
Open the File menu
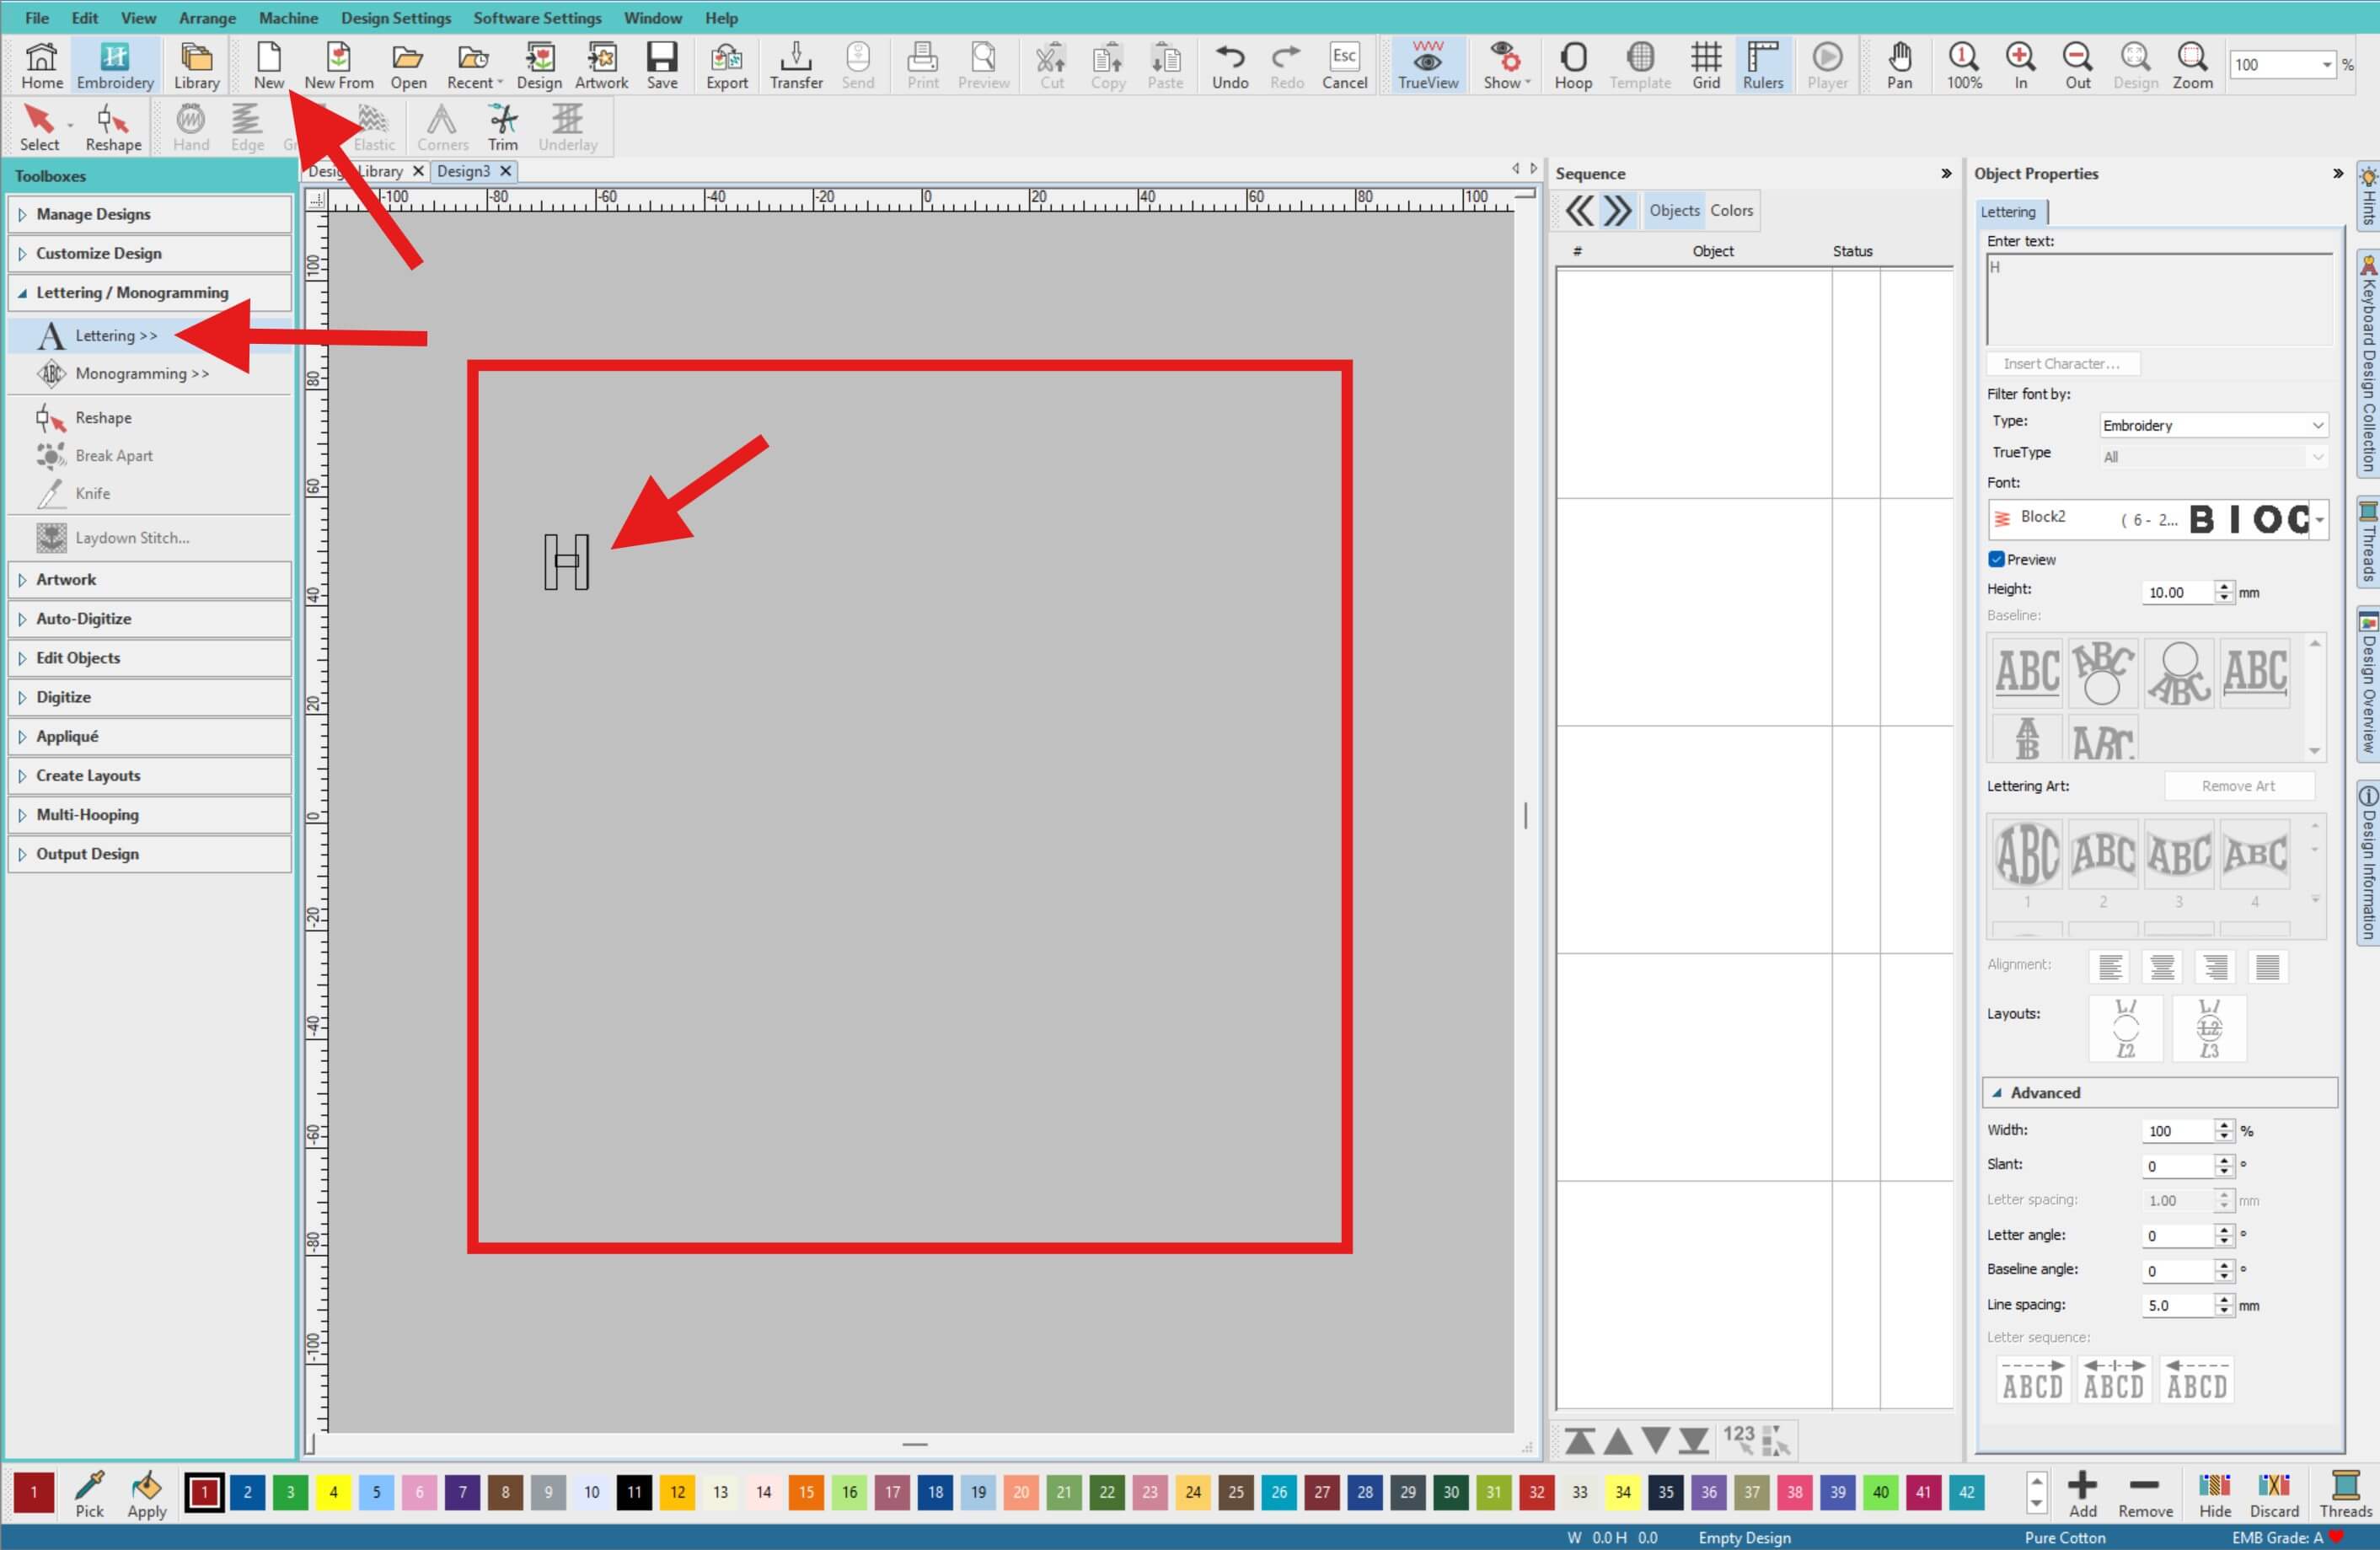pos(37,18)
